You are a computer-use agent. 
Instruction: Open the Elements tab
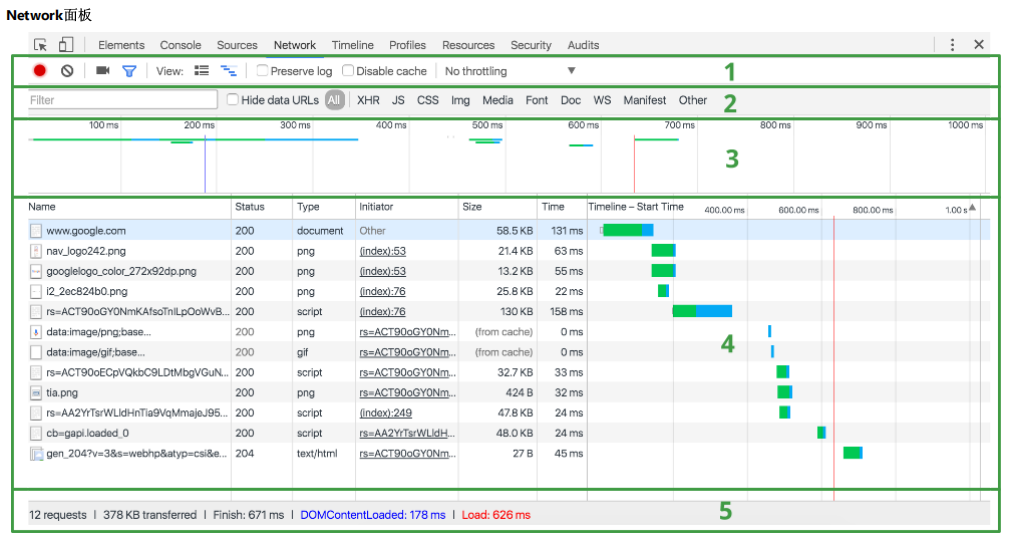click(121, 45)
